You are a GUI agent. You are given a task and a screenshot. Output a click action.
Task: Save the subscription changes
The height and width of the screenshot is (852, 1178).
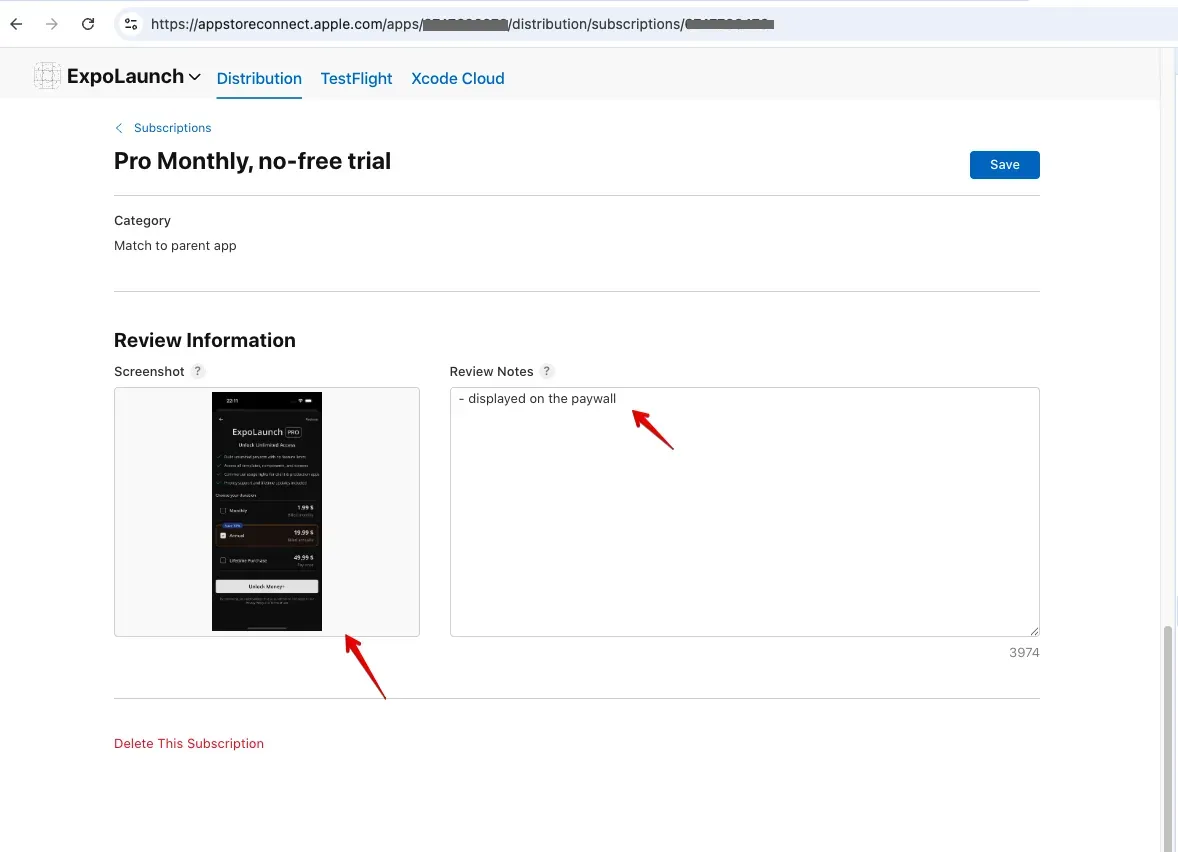tap(1004, 165)
